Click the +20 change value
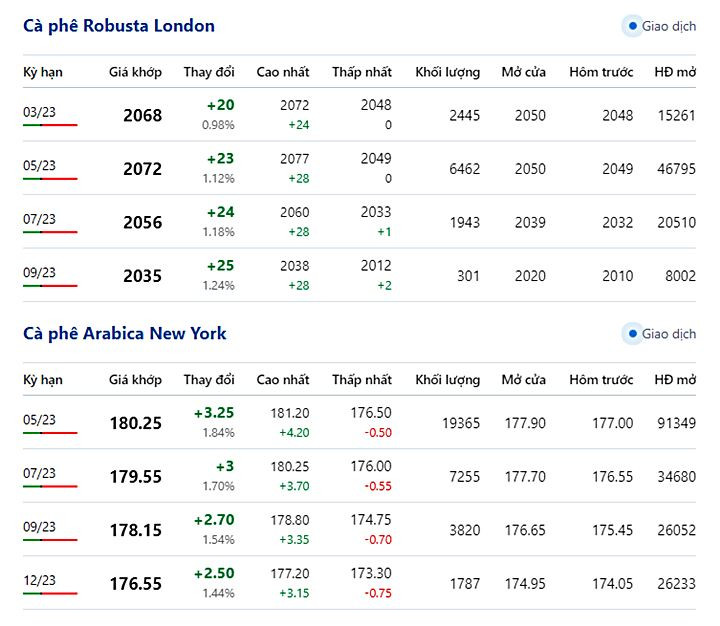Screen dimensions: 720x626 click(x=220, y=105)
